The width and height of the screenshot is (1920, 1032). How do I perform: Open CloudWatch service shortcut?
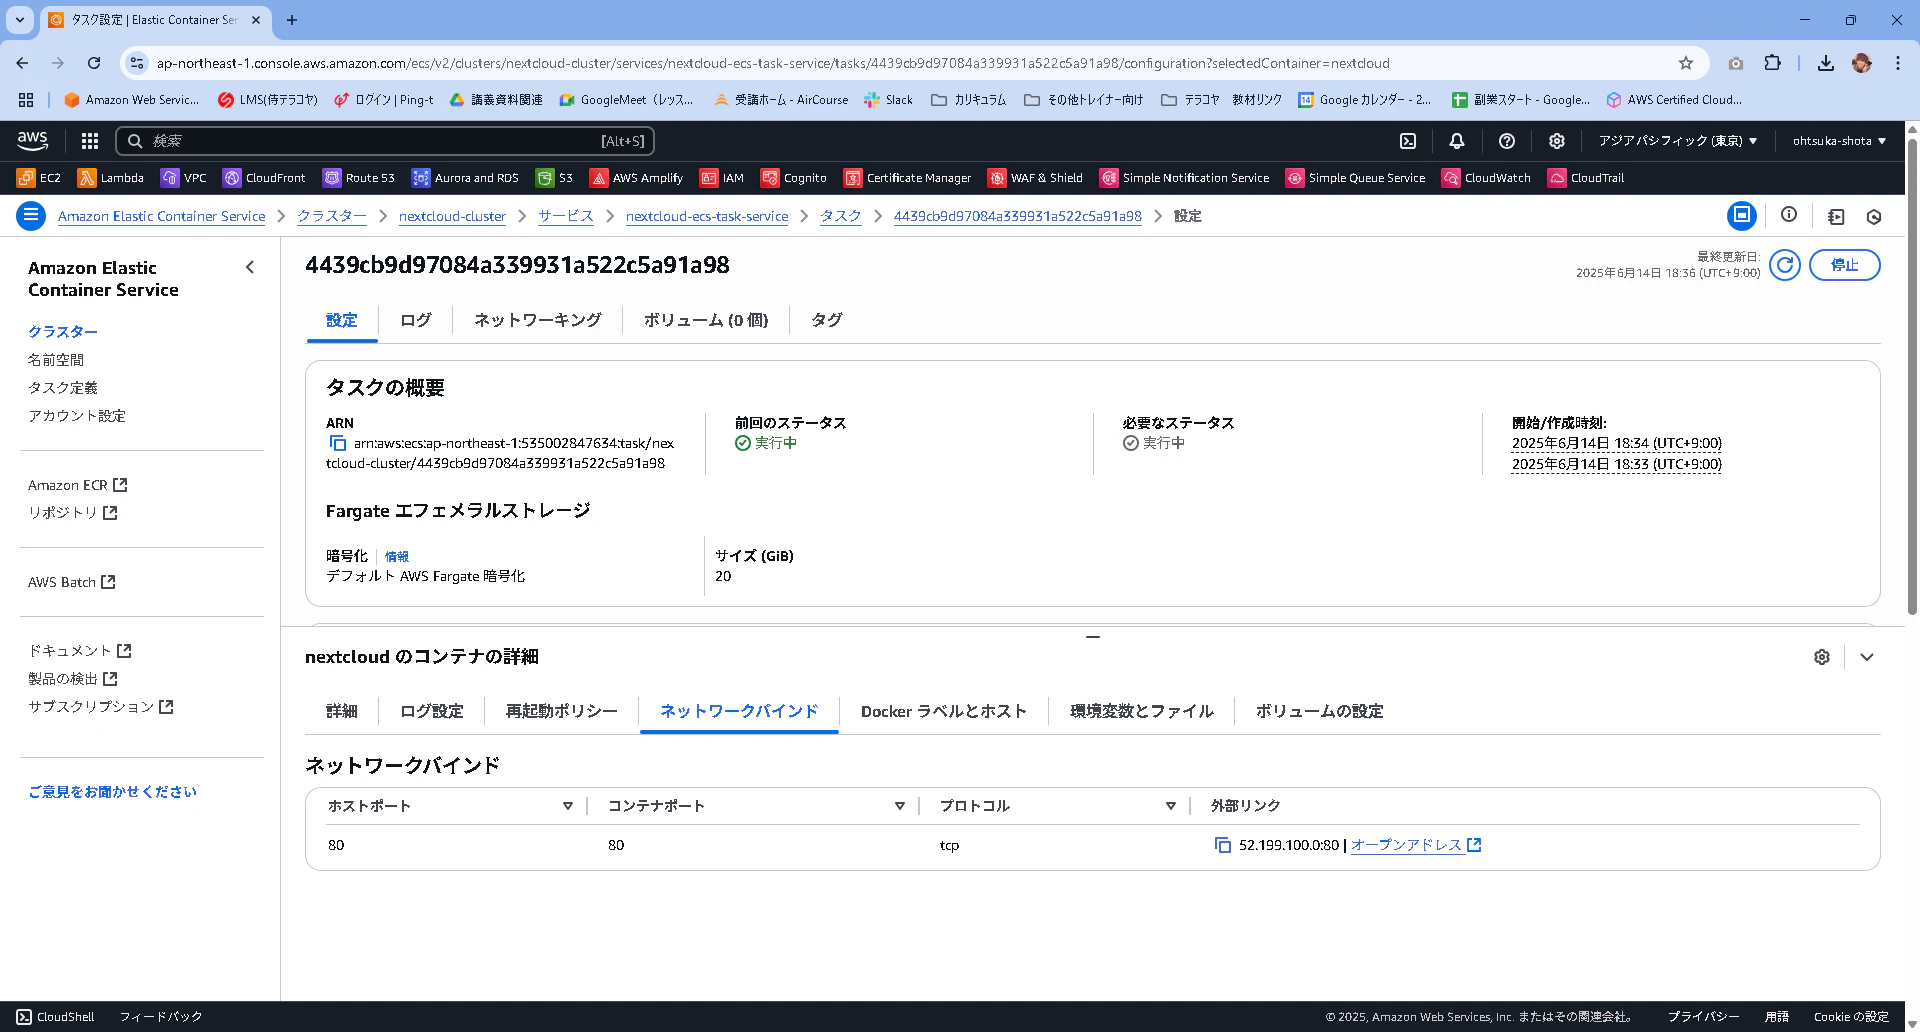coord(1486,178)
